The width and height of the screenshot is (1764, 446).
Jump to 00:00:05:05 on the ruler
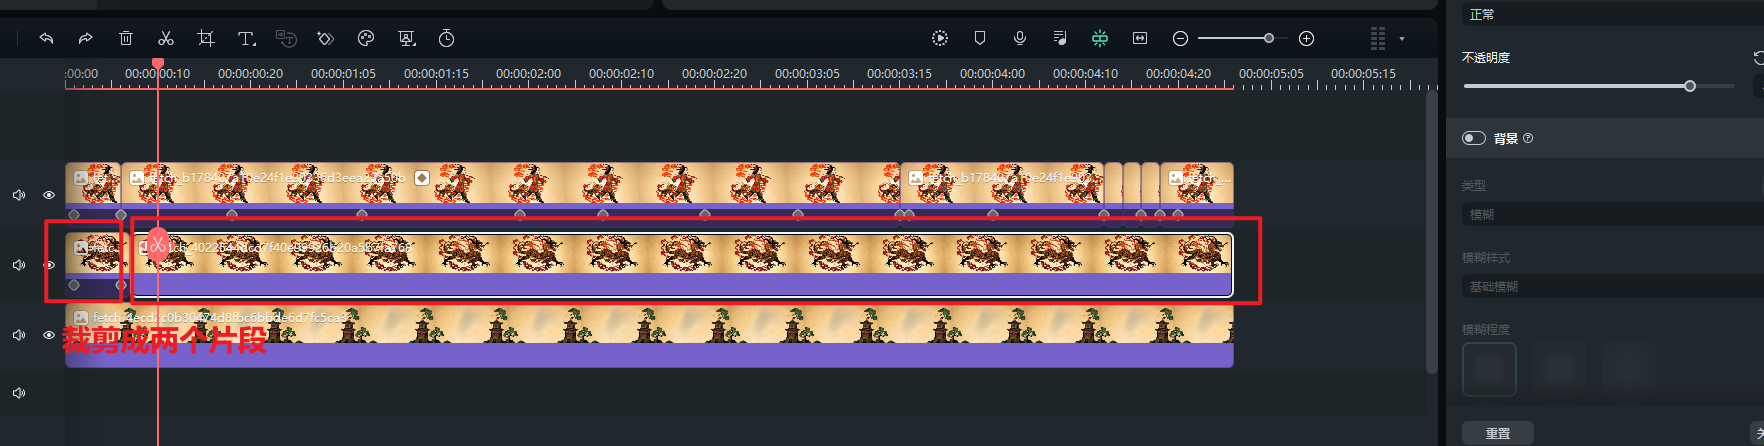[1271, 74]
